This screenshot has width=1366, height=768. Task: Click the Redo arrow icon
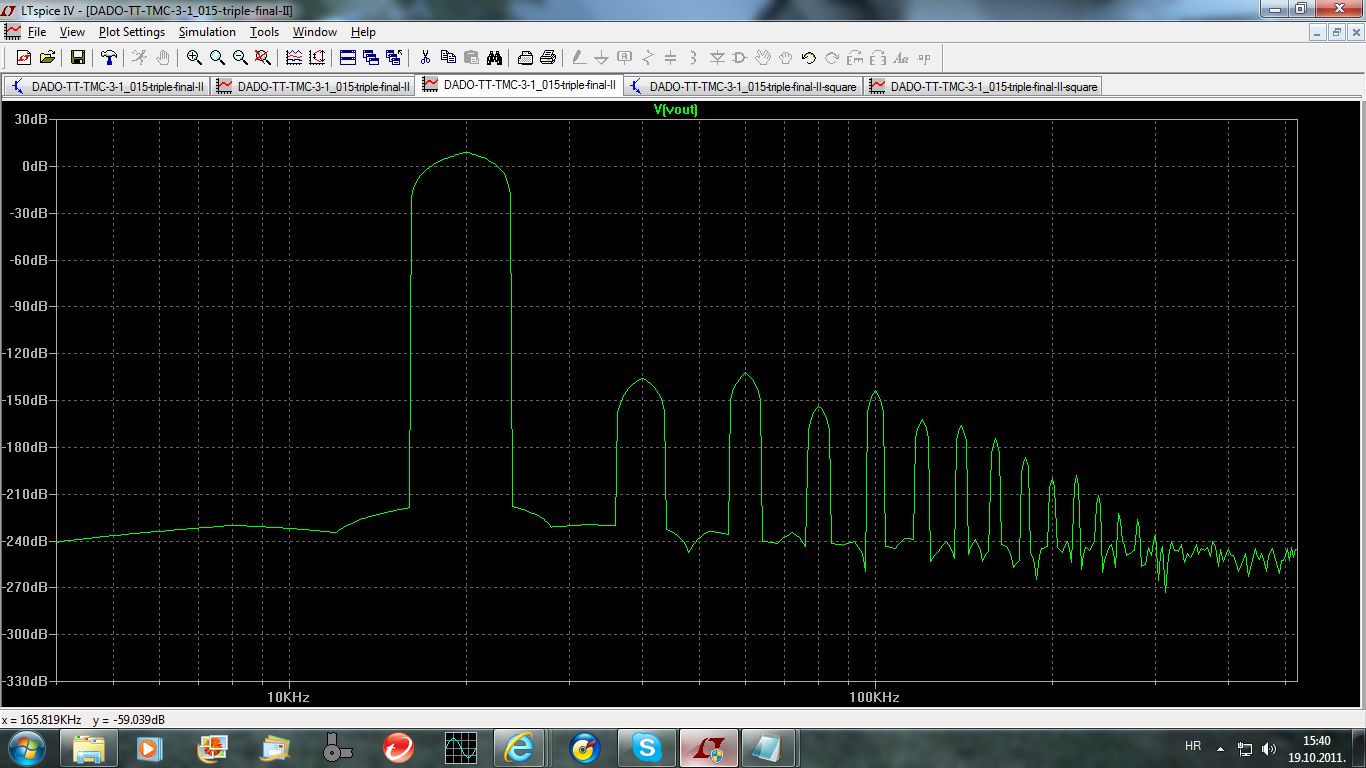click(x=831, y=58)
